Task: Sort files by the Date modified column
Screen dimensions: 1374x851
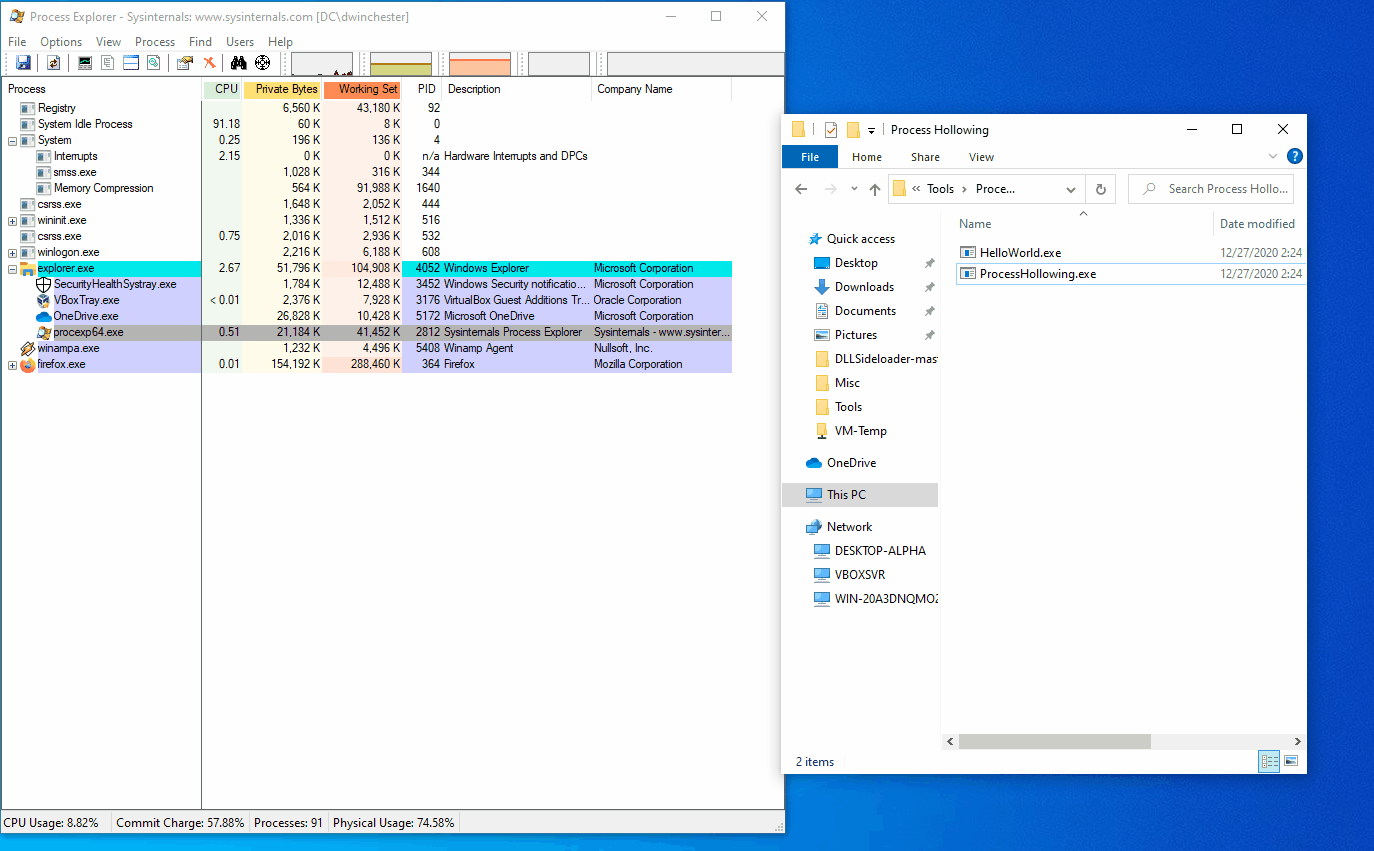Action: pyautogui.click(x=1260, y=224)
